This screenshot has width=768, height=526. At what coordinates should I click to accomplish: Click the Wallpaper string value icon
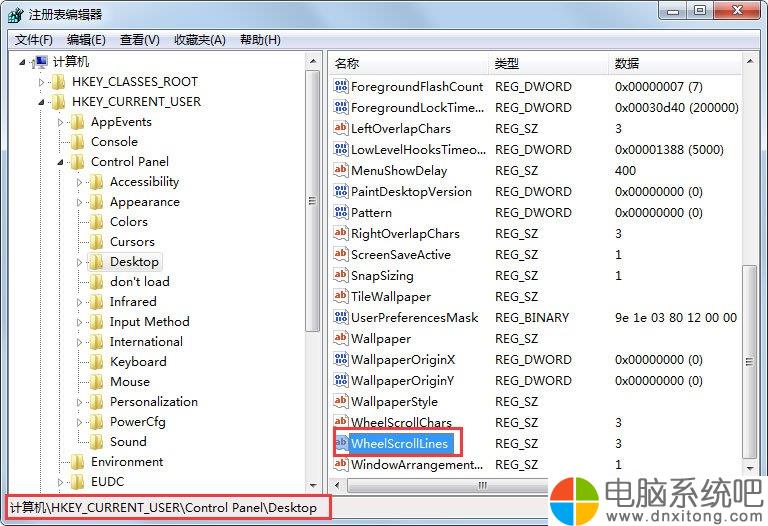tap(341, 338)
